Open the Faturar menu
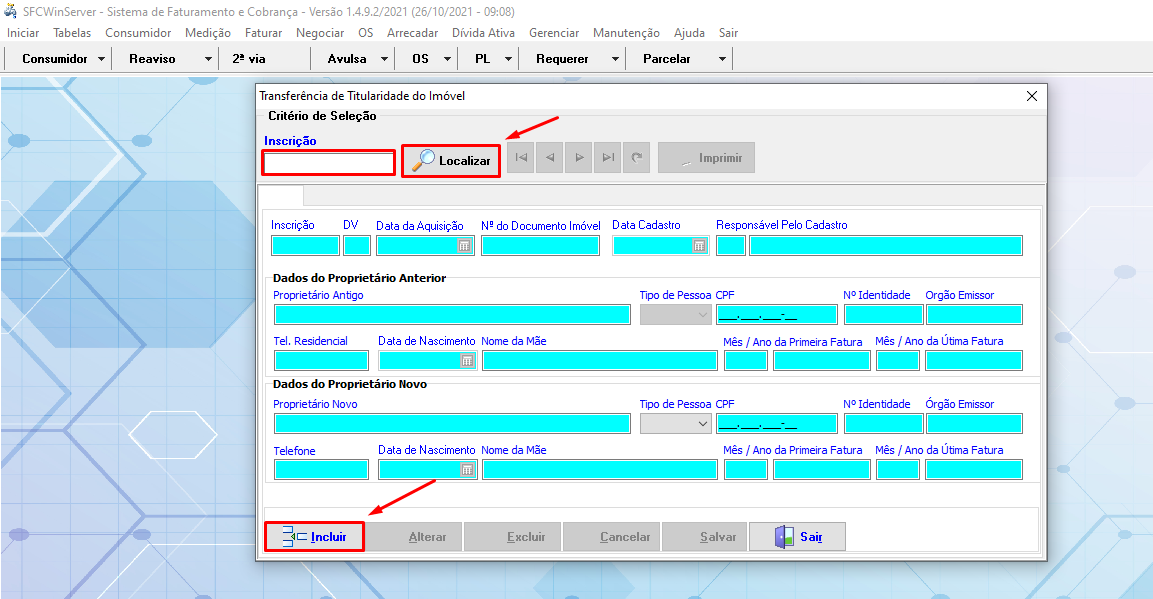 tap(263, 33)
